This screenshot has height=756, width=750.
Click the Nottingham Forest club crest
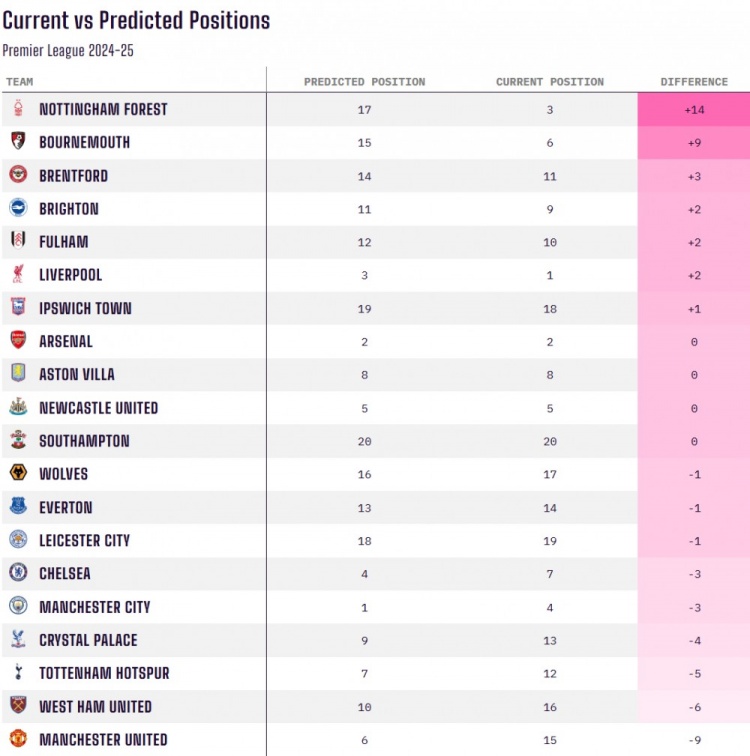pyautogui.click(x=18, y=109)
